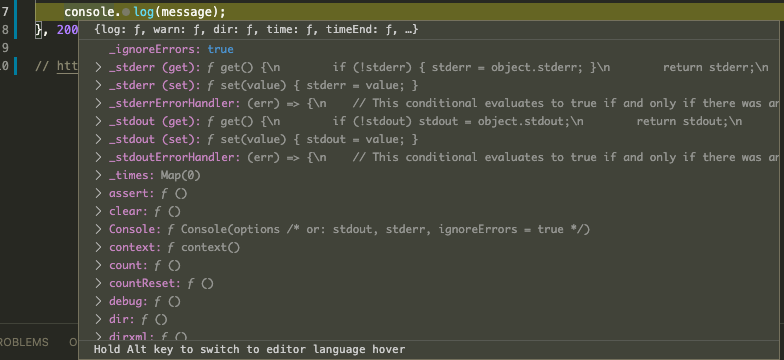
Task: Expand the assert function row
Action: 98,194
